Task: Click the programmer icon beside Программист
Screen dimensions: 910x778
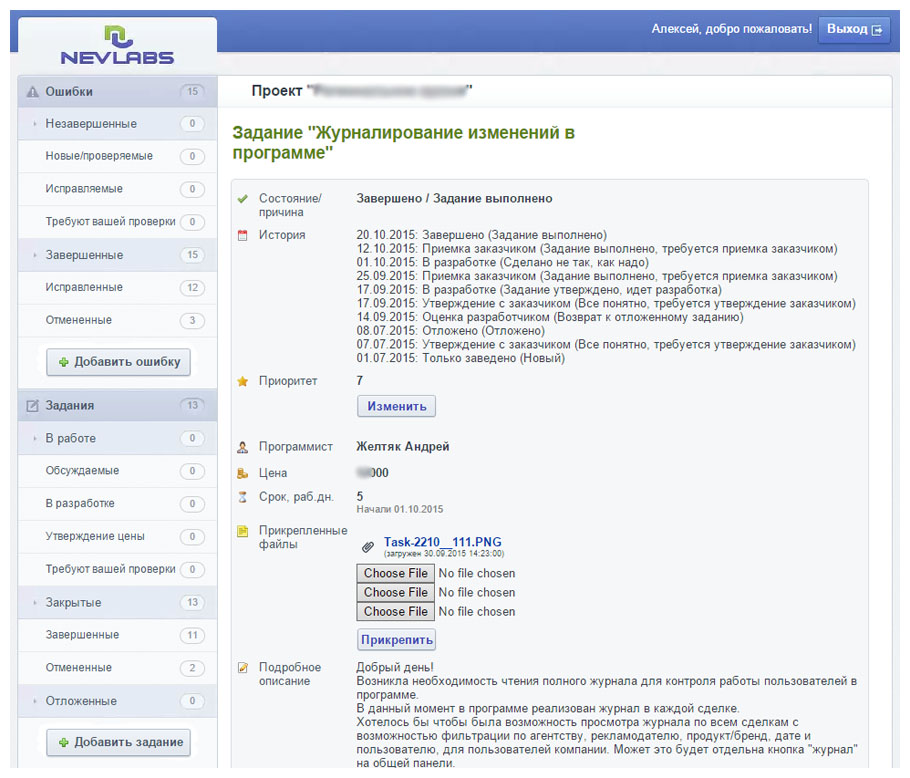Action: pos(242,448)
